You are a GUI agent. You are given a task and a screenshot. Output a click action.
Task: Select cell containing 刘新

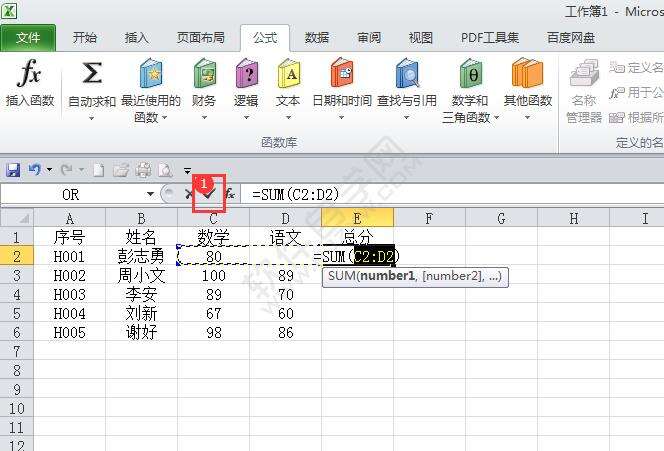141,313
